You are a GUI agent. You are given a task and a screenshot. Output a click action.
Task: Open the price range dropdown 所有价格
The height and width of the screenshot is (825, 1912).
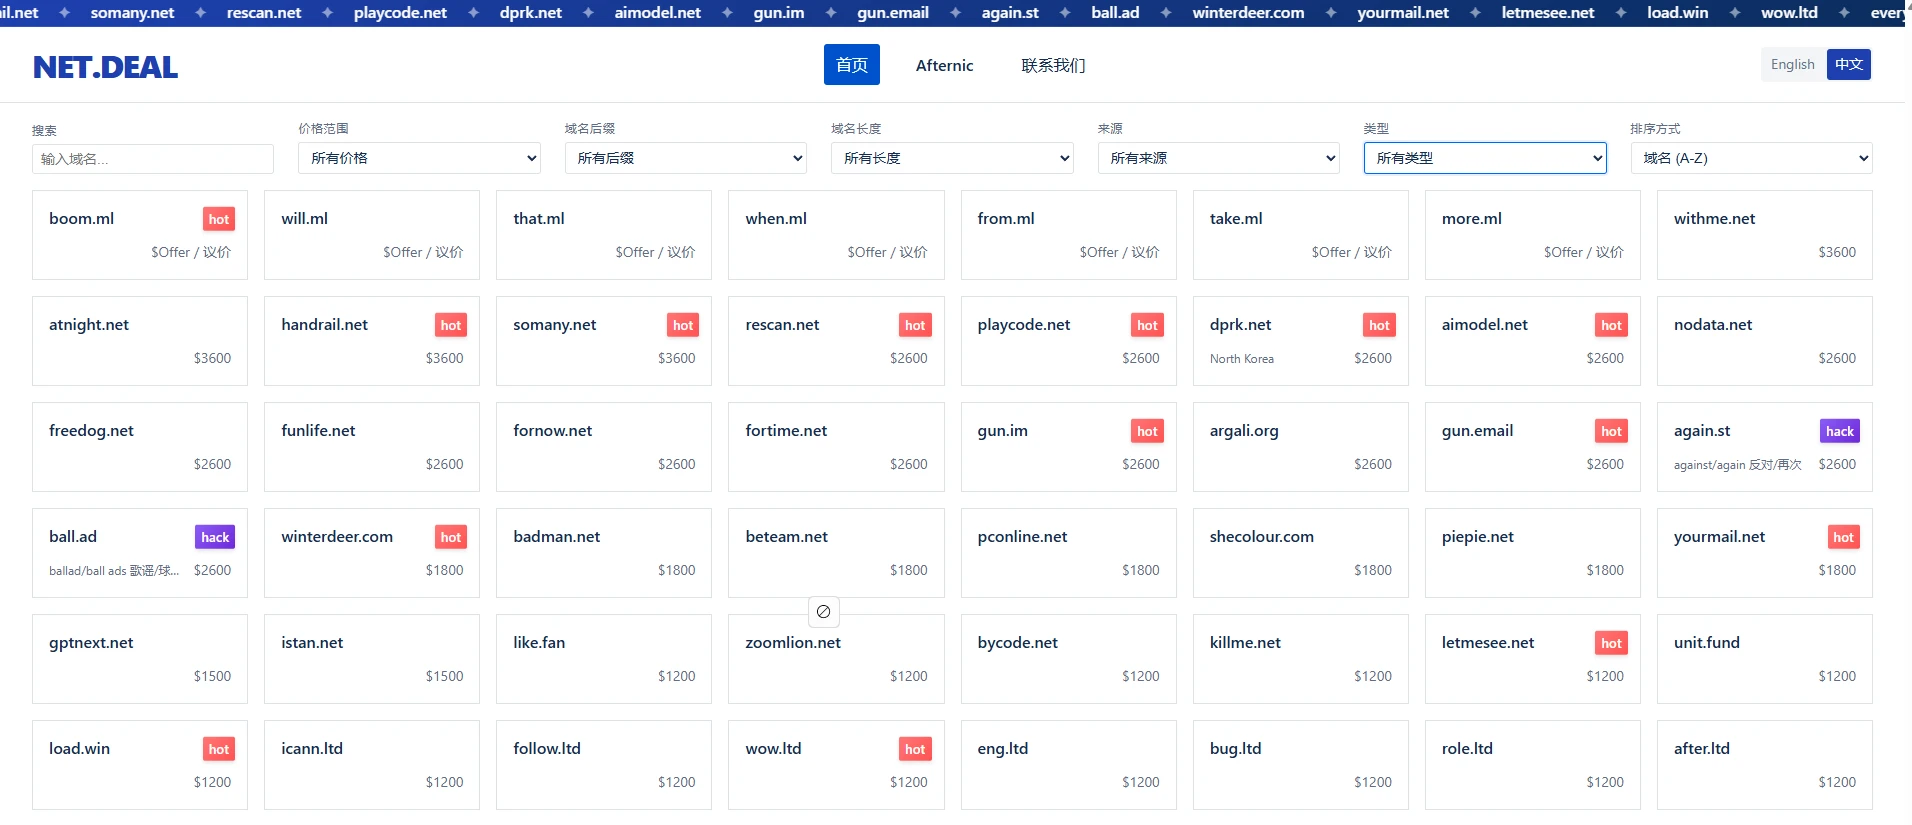419,158
